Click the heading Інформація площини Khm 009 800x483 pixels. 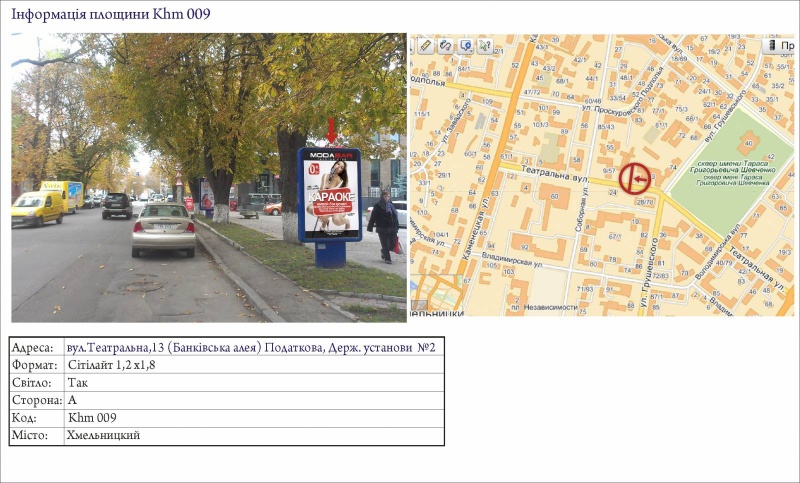pos(110,14)
